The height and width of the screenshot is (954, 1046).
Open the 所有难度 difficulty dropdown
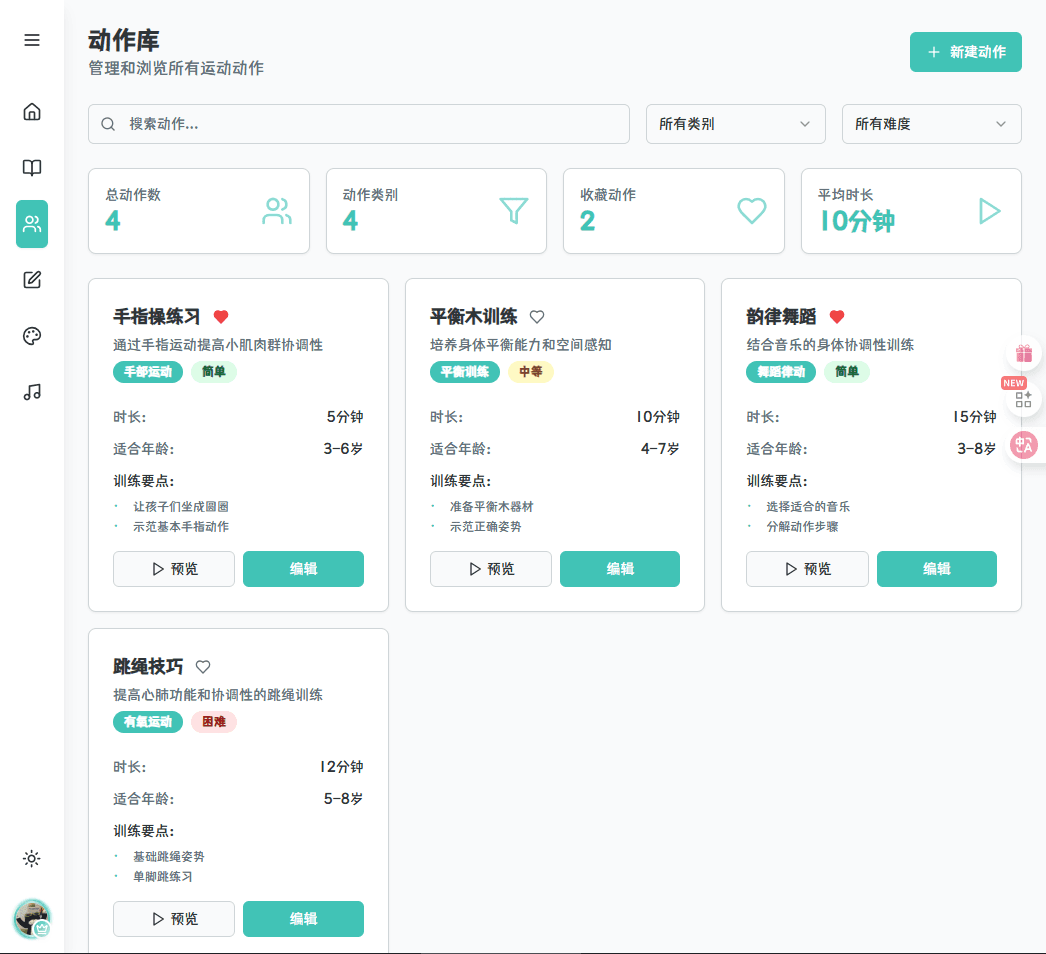click(x=931, y=124)
